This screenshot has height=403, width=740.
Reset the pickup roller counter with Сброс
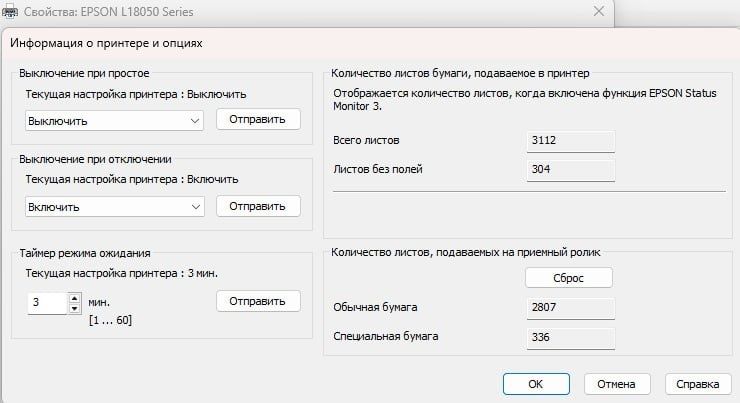click(569, 278)
